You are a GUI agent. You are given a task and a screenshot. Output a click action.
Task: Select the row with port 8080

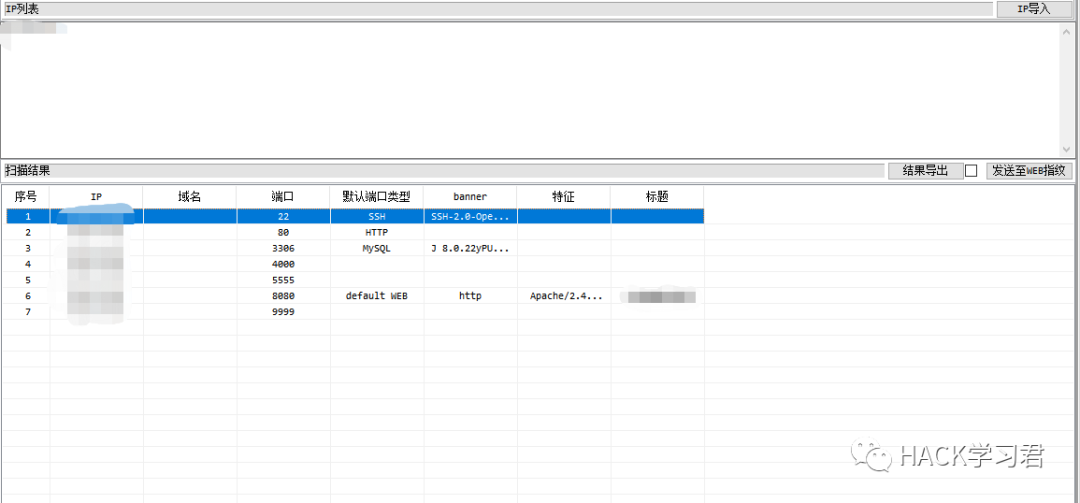[355, 296]
